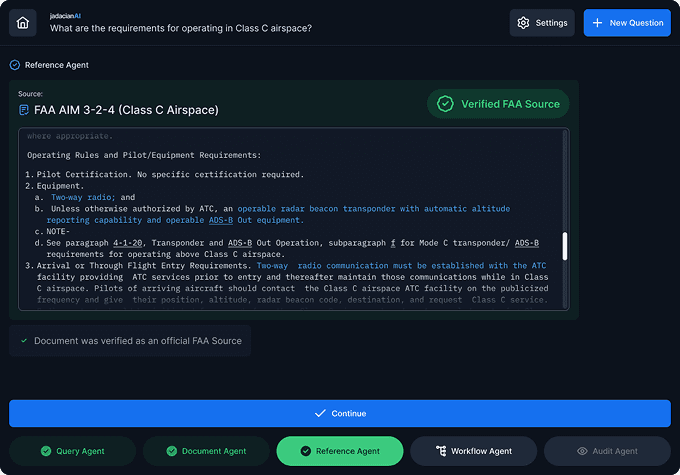Screen dimensions: 680x475
Task: Click the underlined subparagraph 'f' reference
Action: (393, 243)
